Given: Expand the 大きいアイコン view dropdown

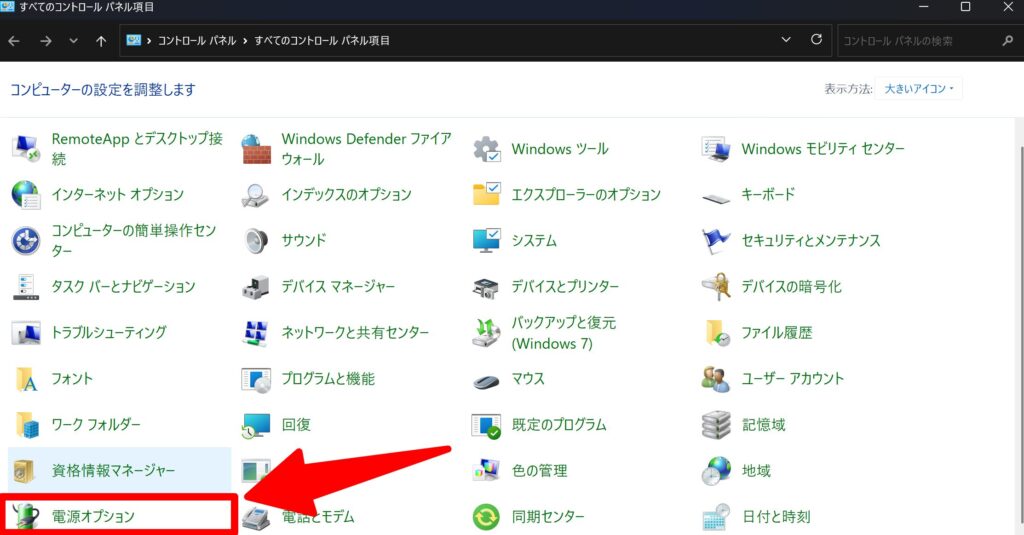Looking at the screenshot, I should pos(919,89).
